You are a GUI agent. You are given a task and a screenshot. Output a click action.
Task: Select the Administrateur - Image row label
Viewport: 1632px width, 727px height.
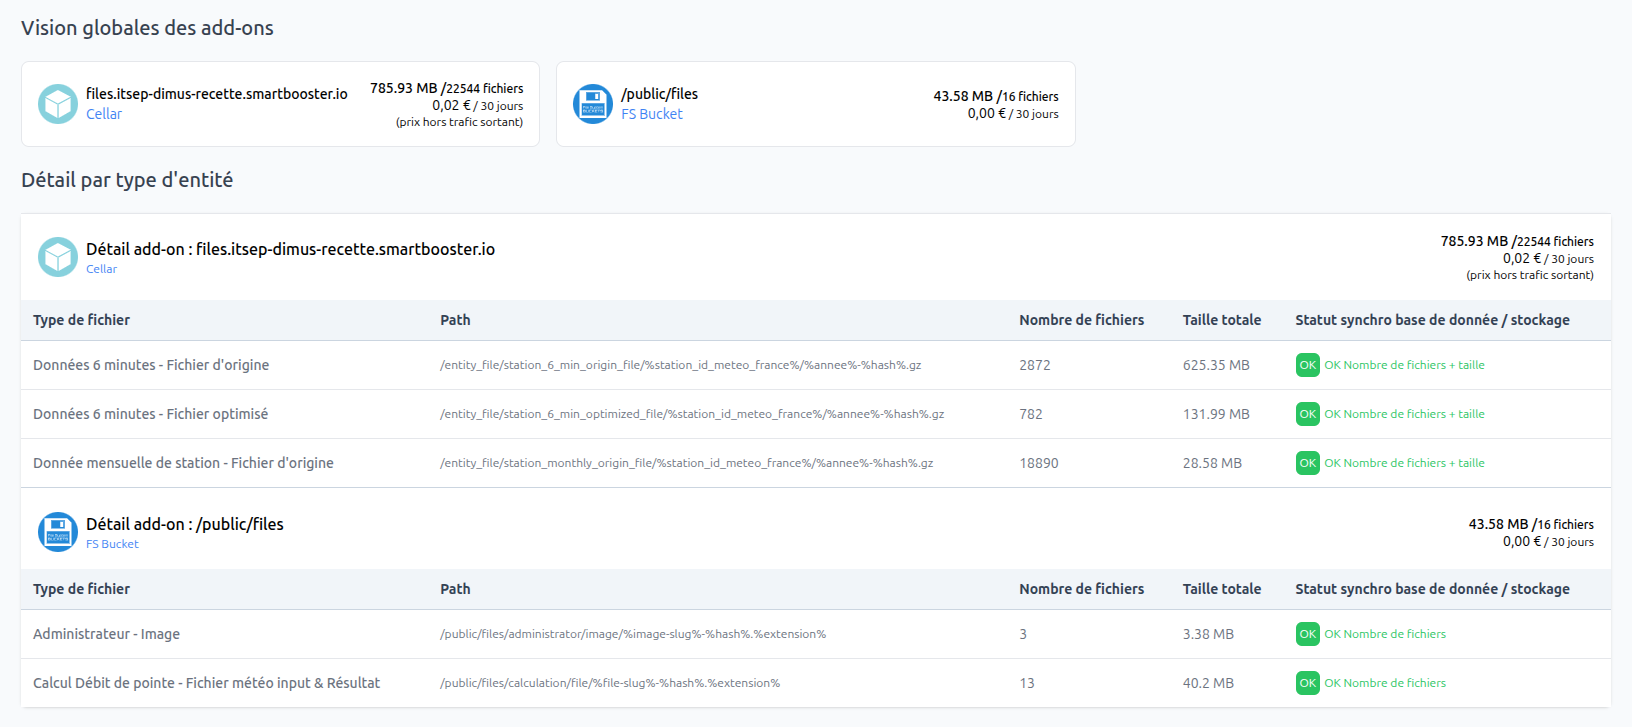[x=106, y=634]
